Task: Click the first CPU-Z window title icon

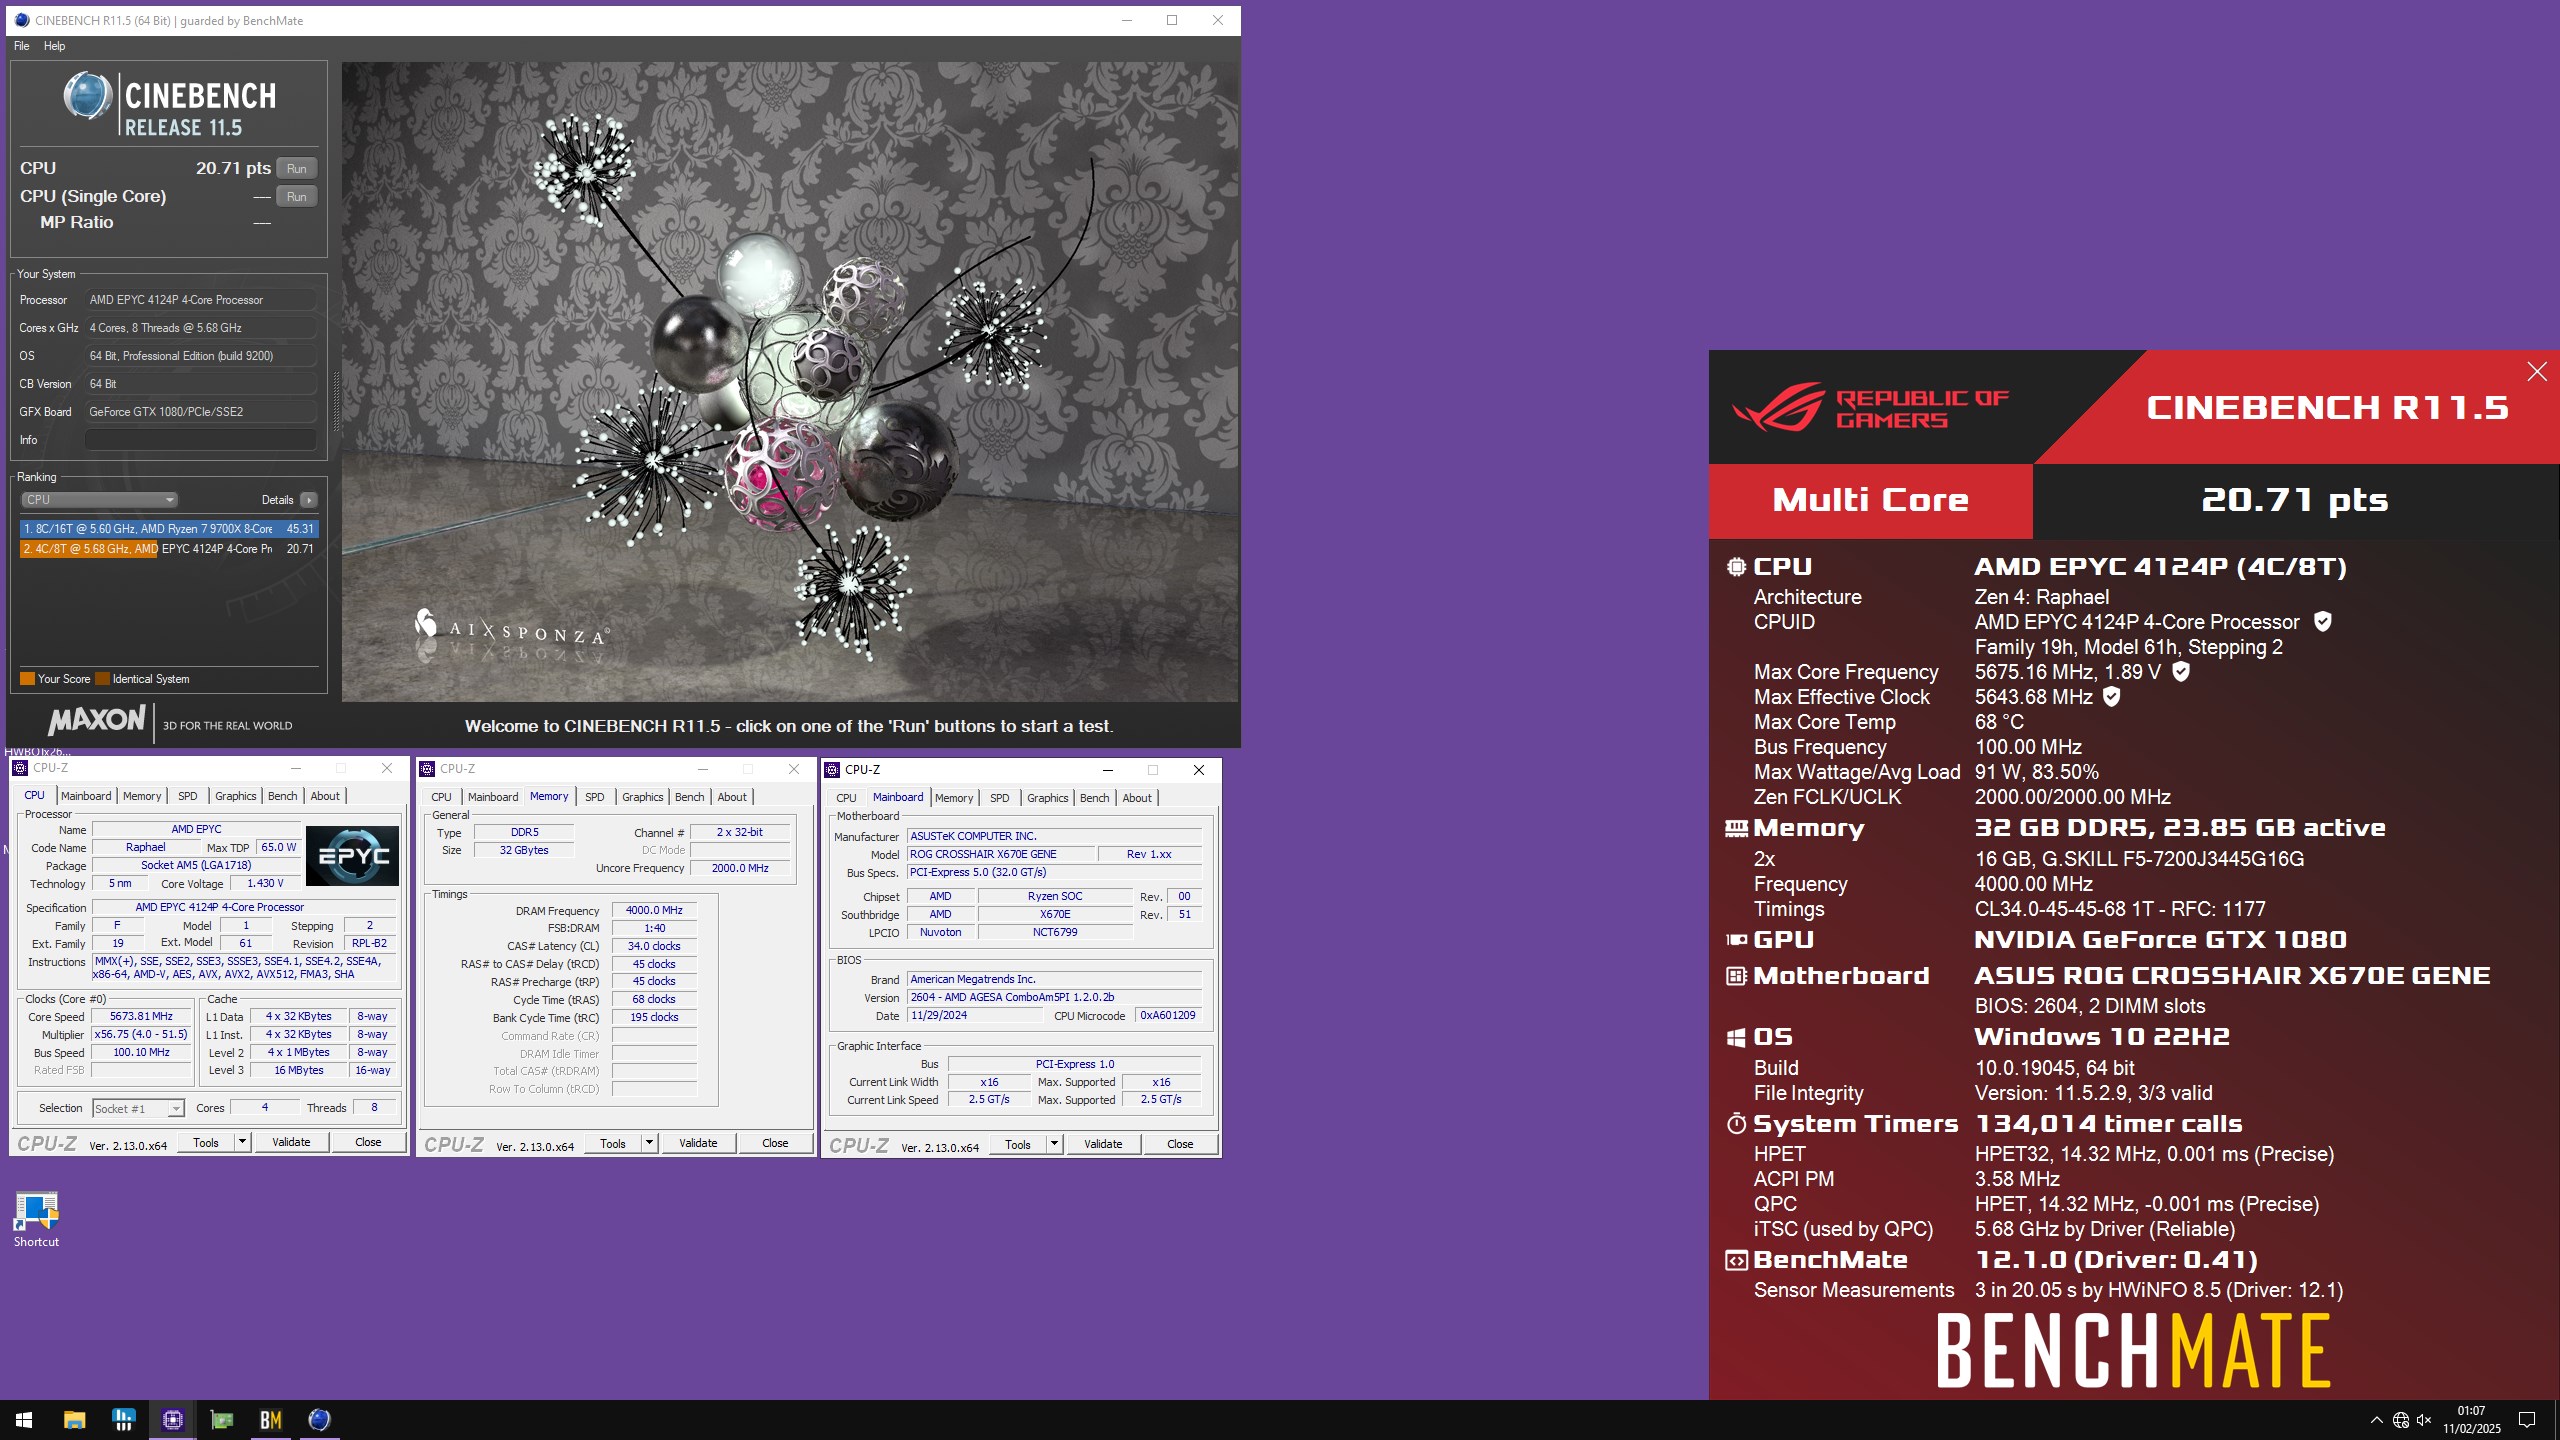Action: pyautogui.click(x=20, y=768)
